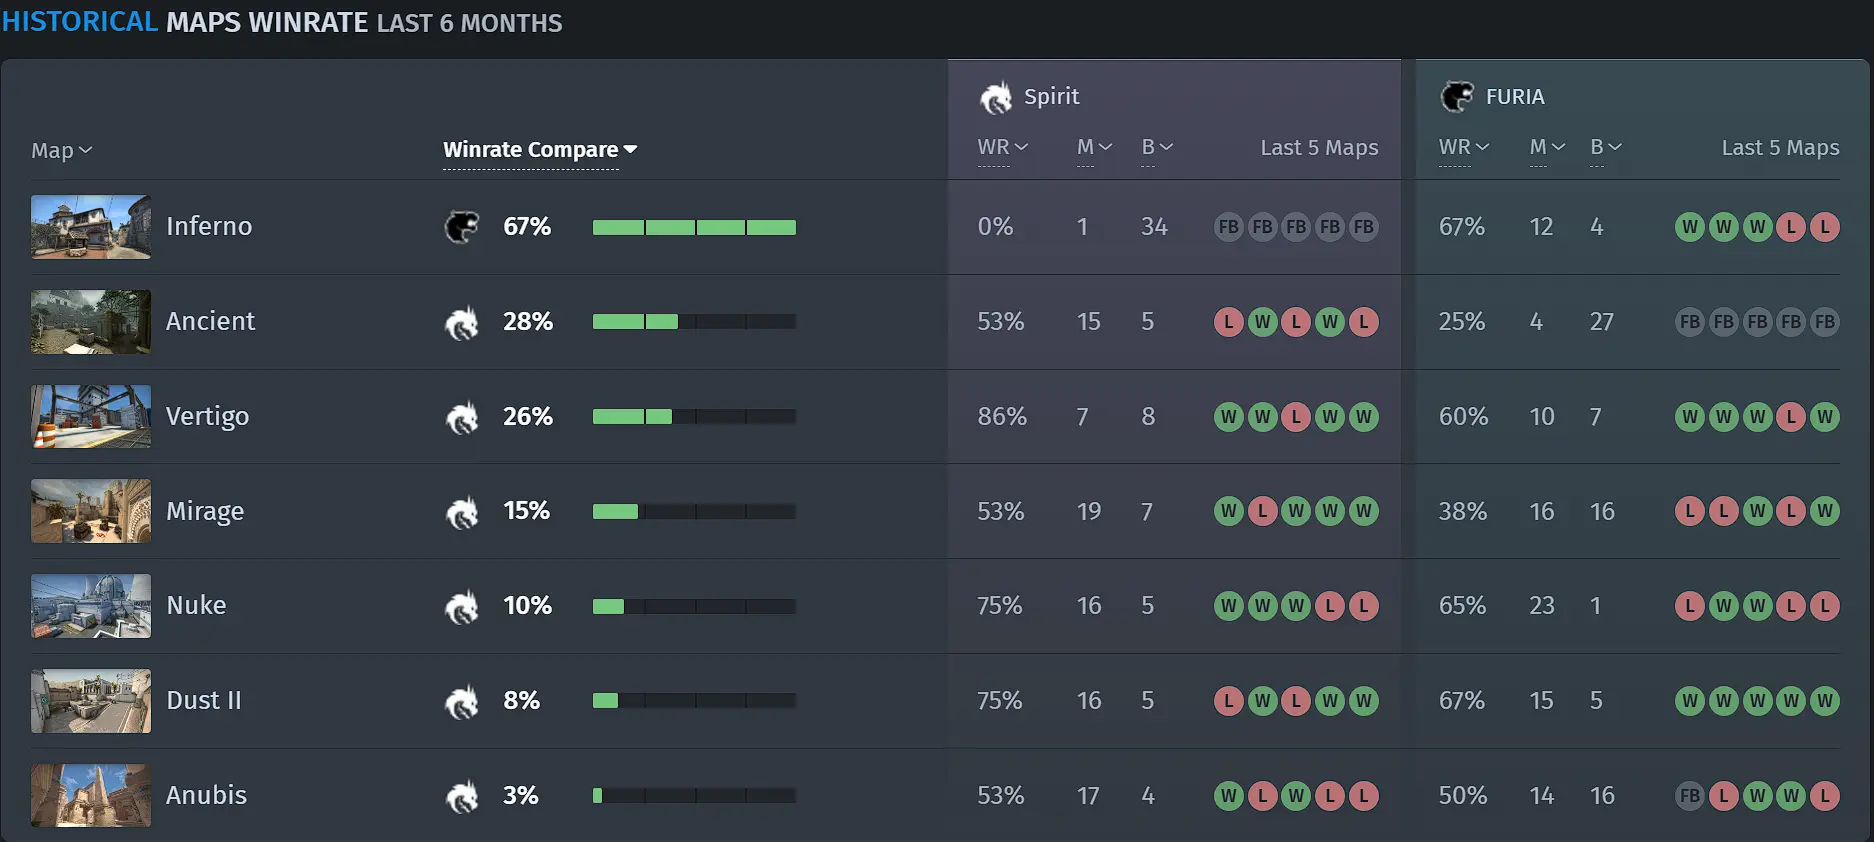The width and height of the screenshot is (1874, 842).
Task: Click the first L result in Spirit's Dust II row
Action: pos(1229,701)
